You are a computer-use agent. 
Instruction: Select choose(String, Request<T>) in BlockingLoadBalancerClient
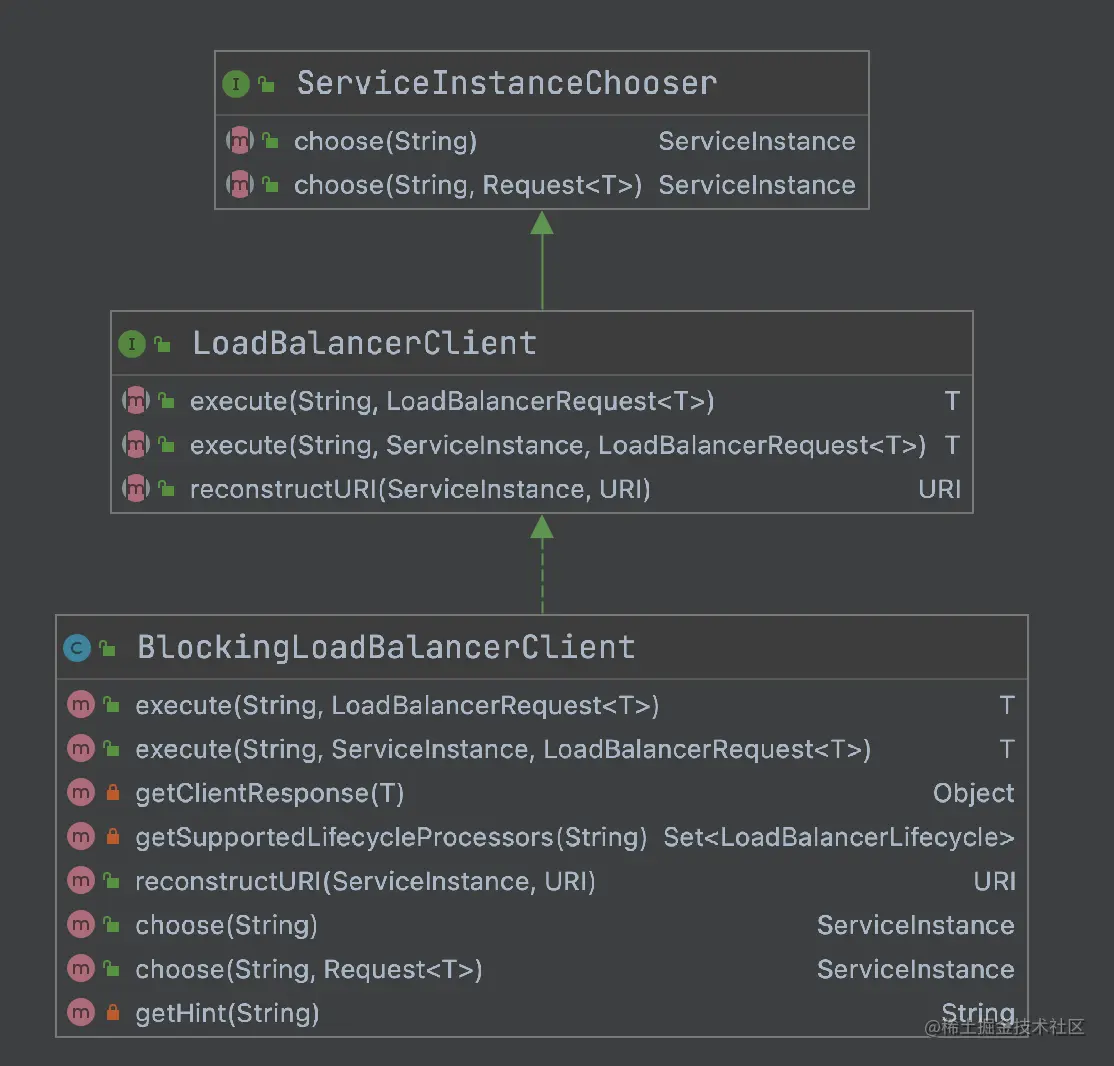tap(309, 969)
